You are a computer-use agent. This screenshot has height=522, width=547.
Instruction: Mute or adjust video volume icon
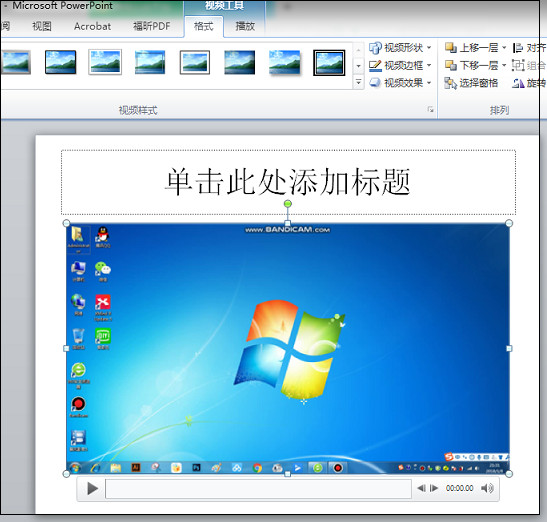pos(487,488)
